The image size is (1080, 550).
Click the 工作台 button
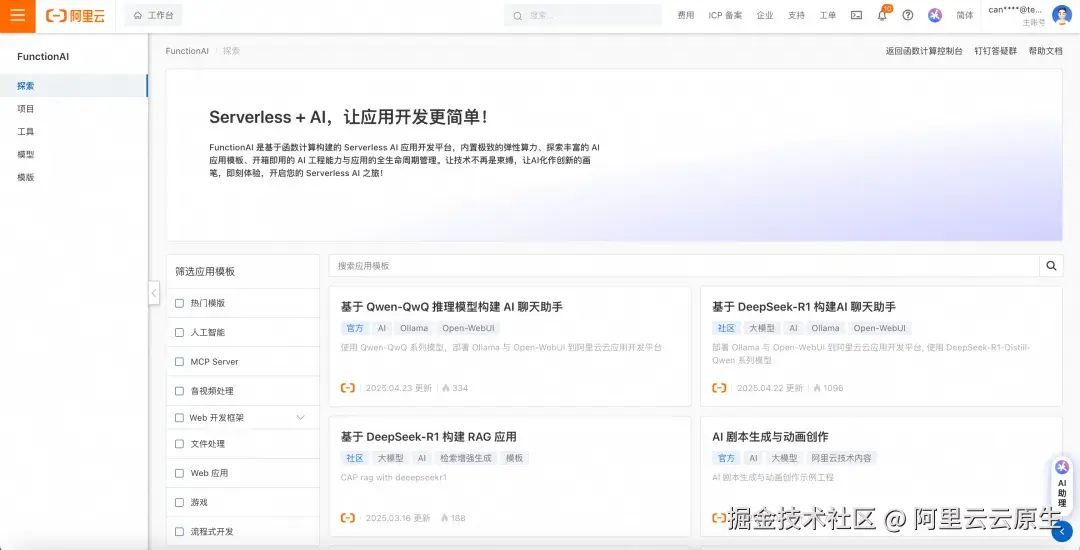(153, 15)
